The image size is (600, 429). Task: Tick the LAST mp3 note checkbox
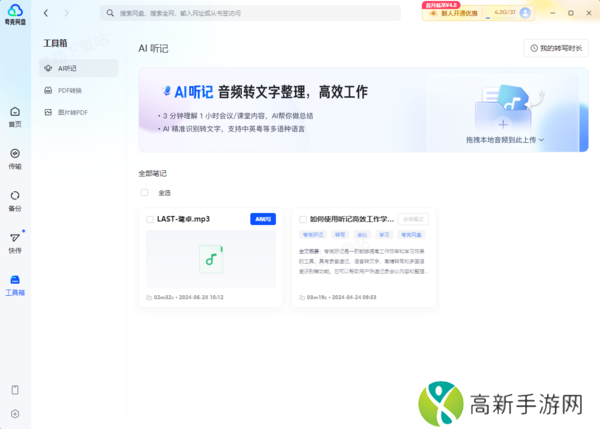tap(150, 219)
